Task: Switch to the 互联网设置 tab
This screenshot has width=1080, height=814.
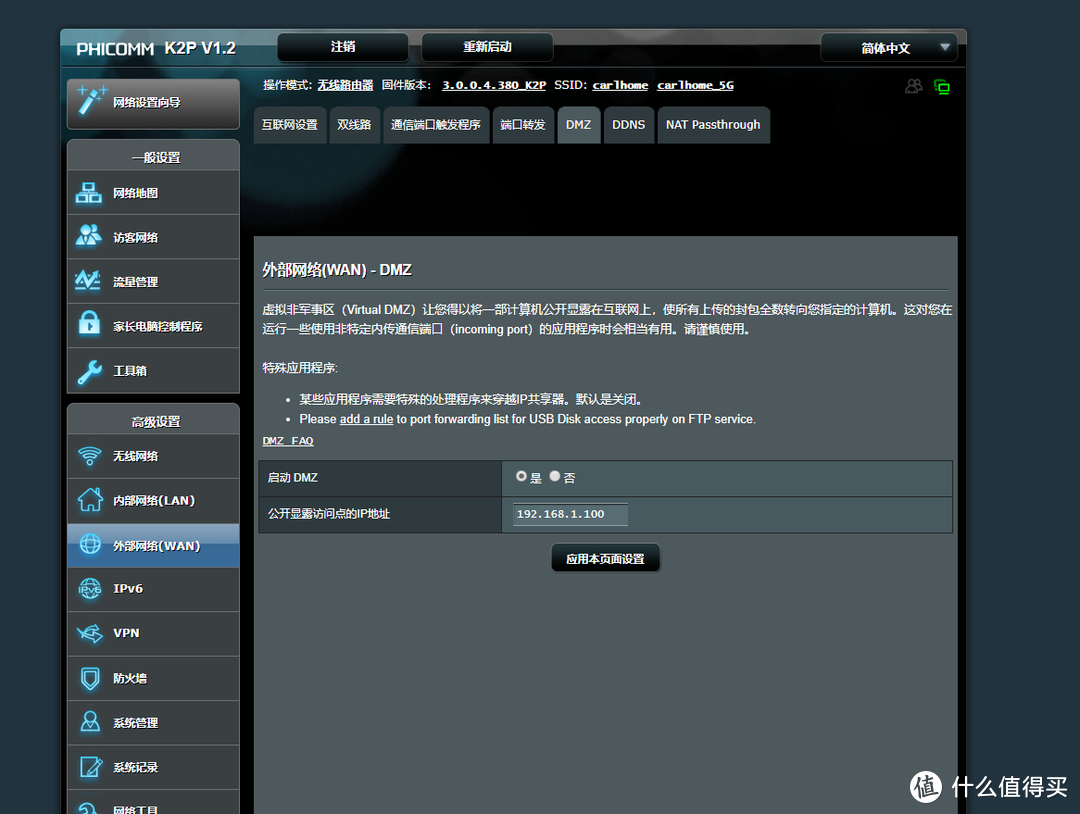Action: [290, 125]
